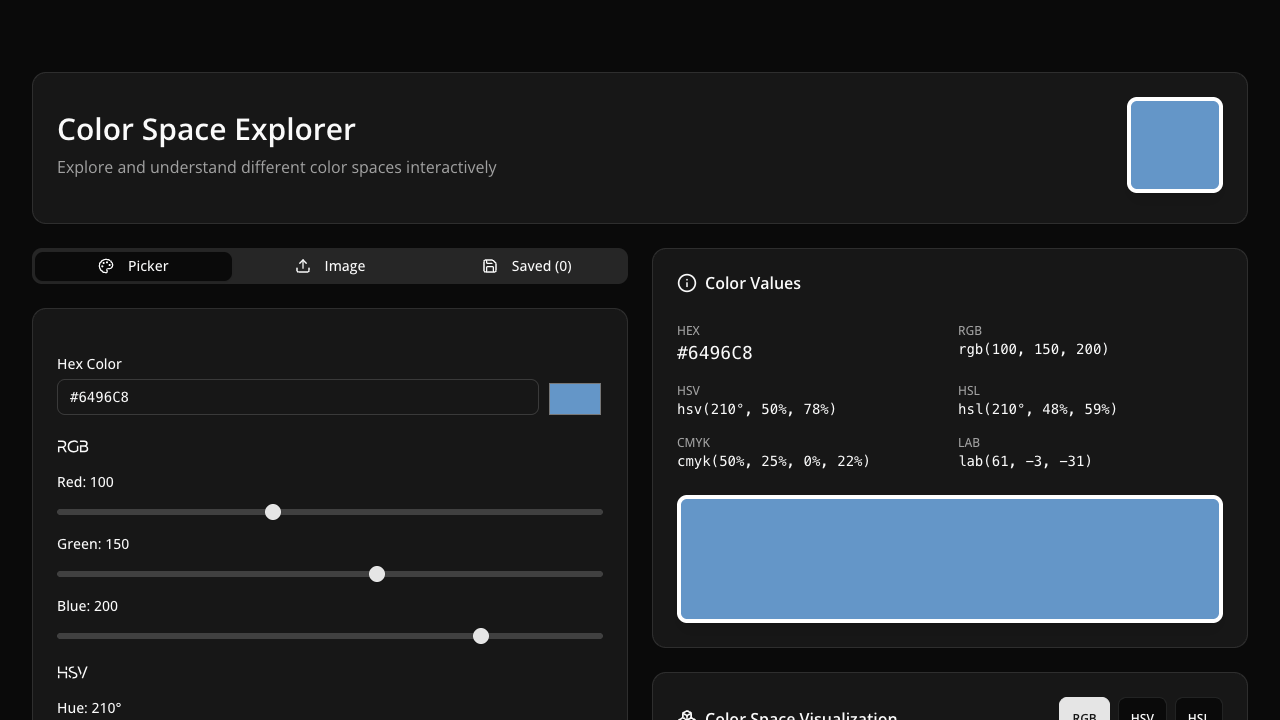Viewport: 1280px width, 720px height.
Task: Click the save disk icon beside Saved
Action: point(490,266)
